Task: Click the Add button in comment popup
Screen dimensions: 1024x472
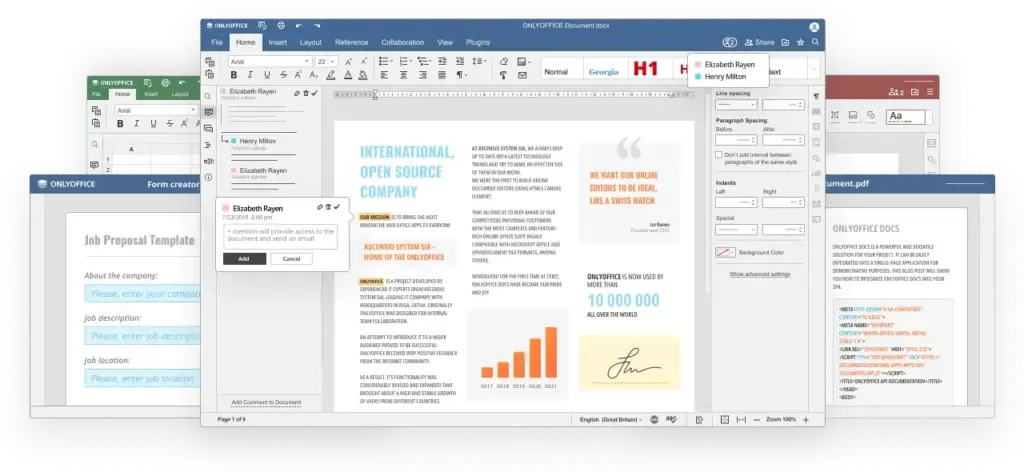Action: pos(244,259)
